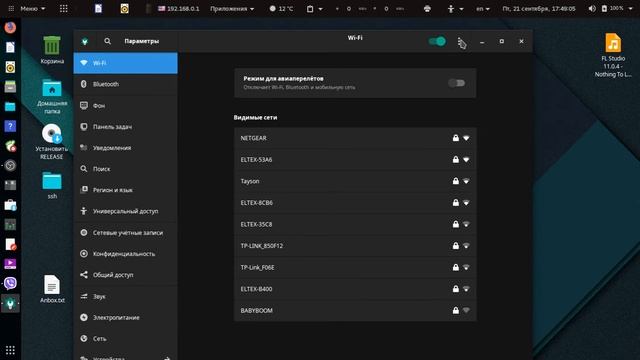Click the Settings app icon in header
This screenshot has width=640, height=360.
point(84,41)
